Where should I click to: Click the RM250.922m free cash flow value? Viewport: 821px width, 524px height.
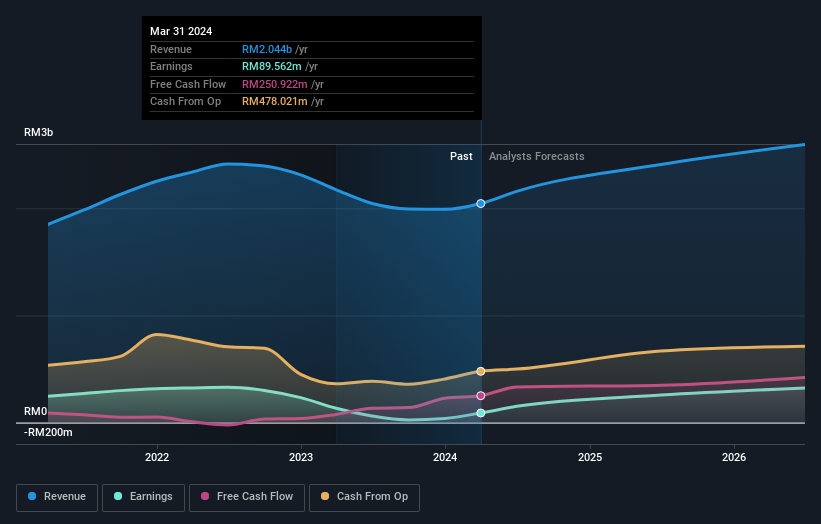click(275, 84)
